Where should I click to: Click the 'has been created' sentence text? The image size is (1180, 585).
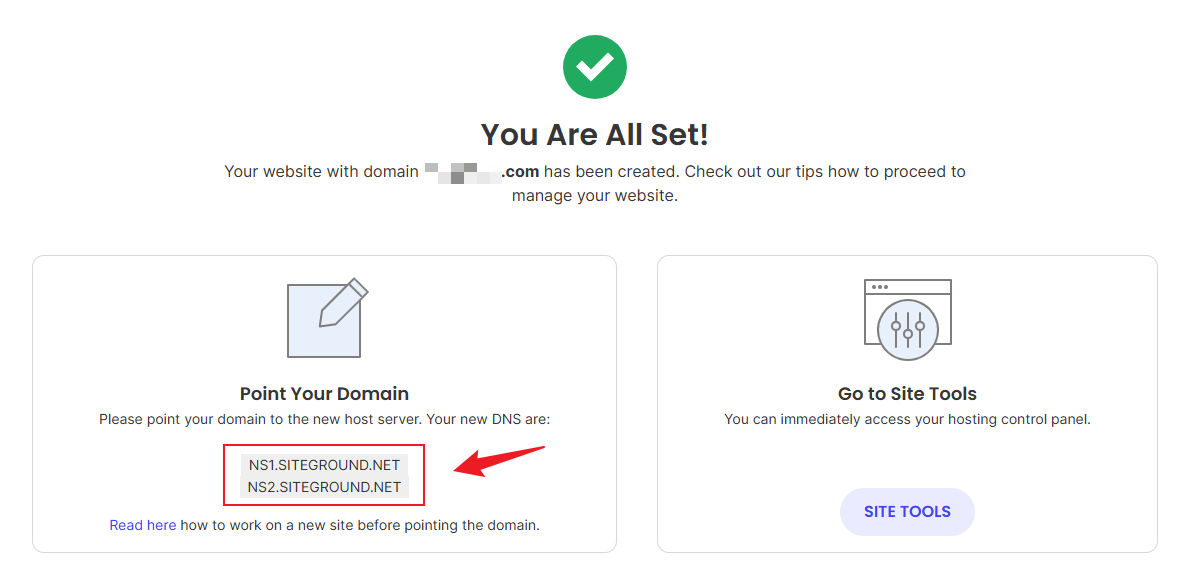click(610, 172)
